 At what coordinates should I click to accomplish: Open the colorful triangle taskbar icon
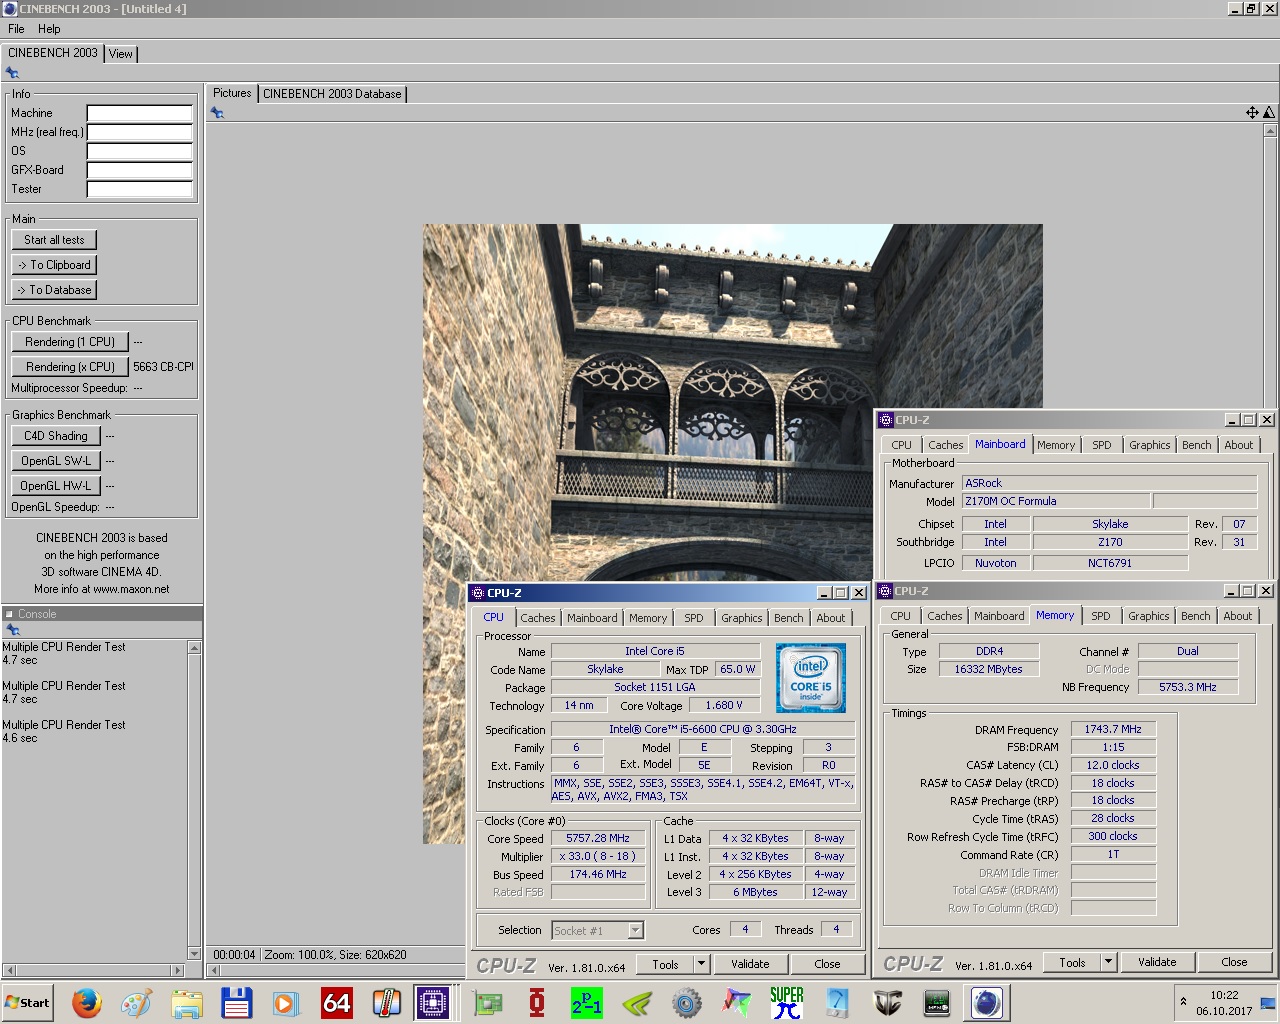tap(737, 1002)
